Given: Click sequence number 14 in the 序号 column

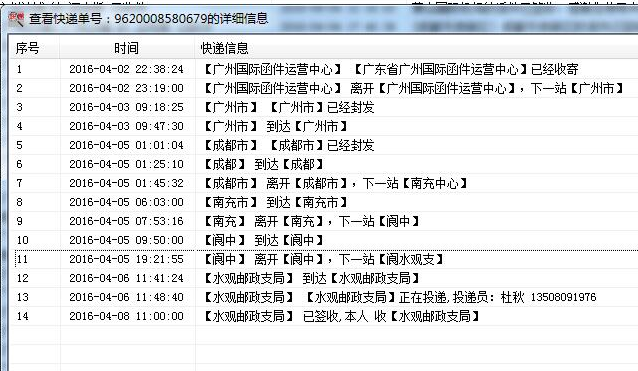Looking at the screenshot, I should click(22, 316).
